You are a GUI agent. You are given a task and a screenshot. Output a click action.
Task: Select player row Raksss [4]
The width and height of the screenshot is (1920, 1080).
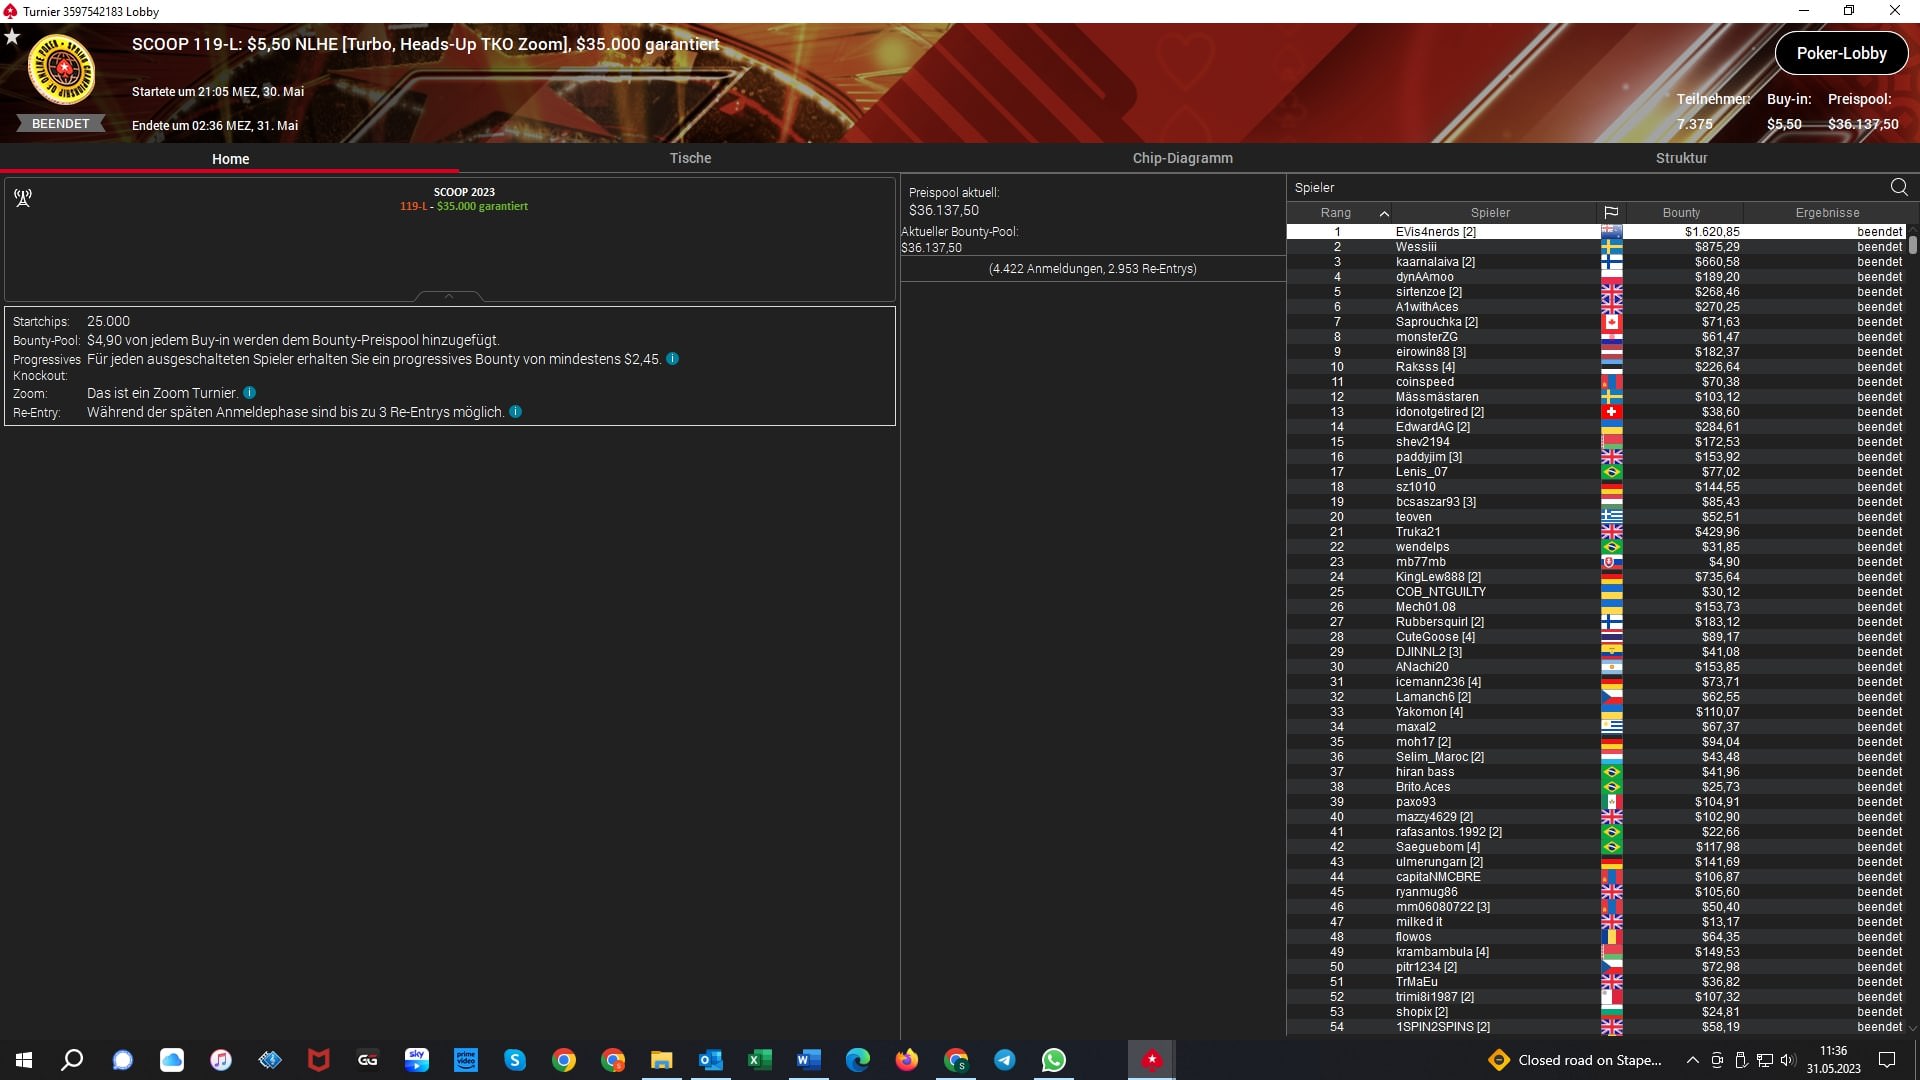(1596, 367)
